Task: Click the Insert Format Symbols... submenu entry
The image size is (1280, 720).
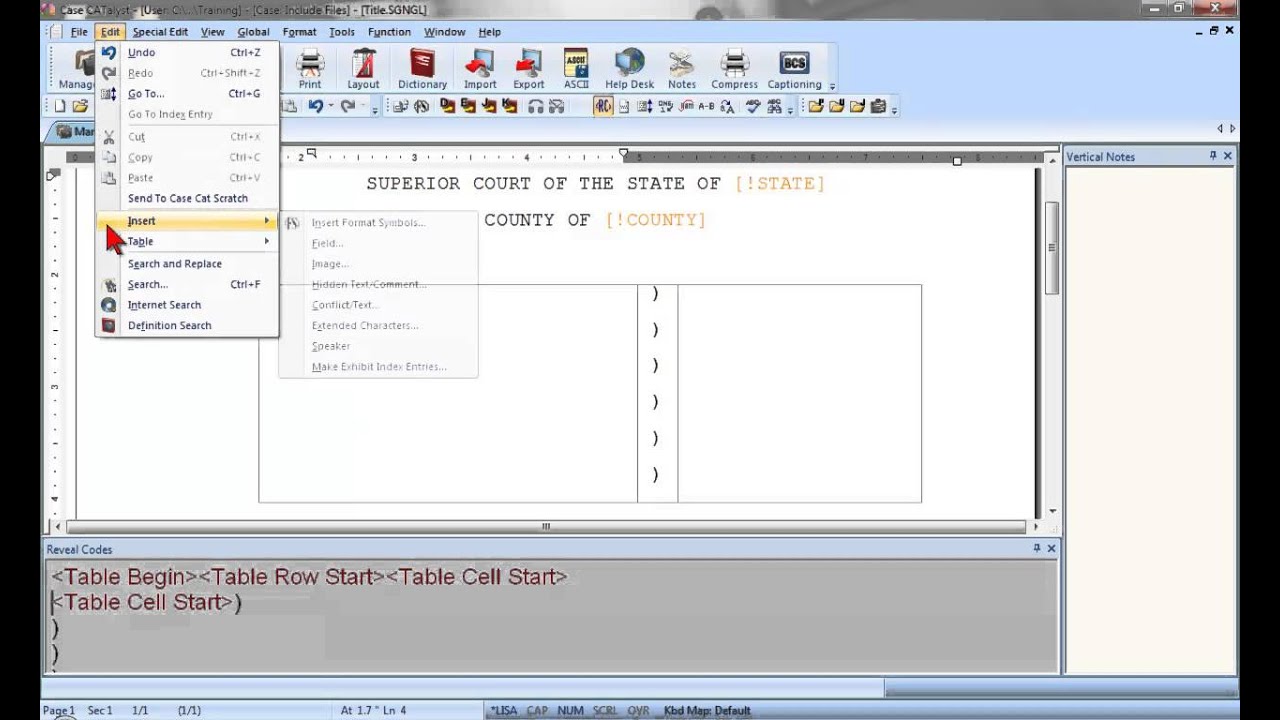Action: [x=378, y=223]
